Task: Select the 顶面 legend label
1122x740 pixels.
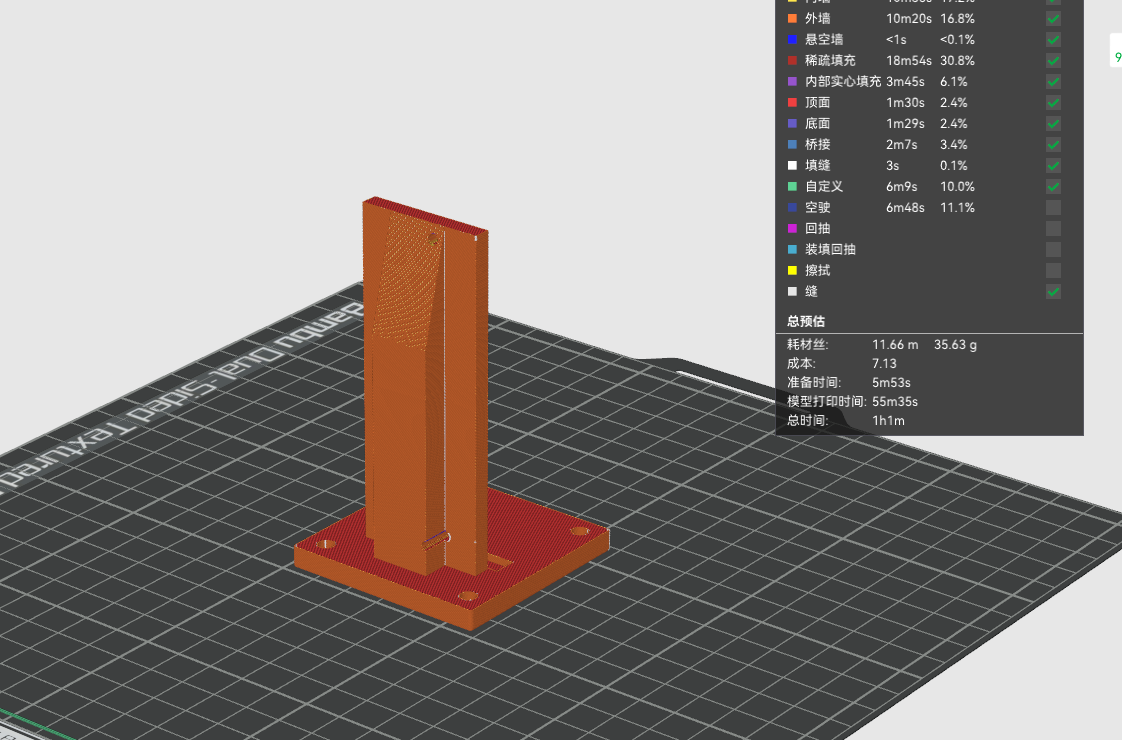Action: coord(818,102)
